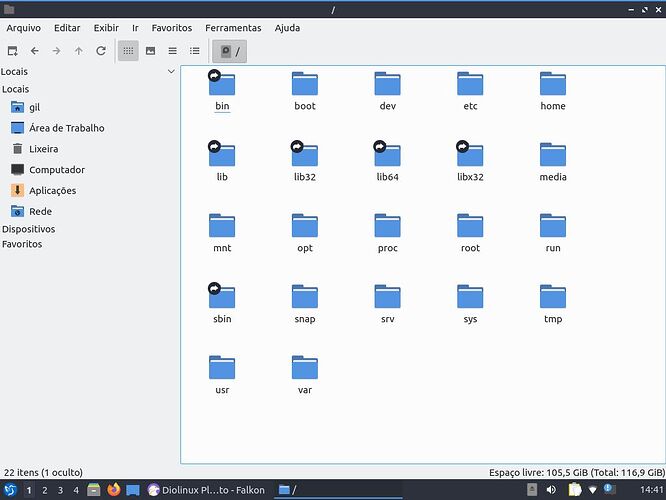Expand Dispositivos section in sidebar

[x=28, y=229]
